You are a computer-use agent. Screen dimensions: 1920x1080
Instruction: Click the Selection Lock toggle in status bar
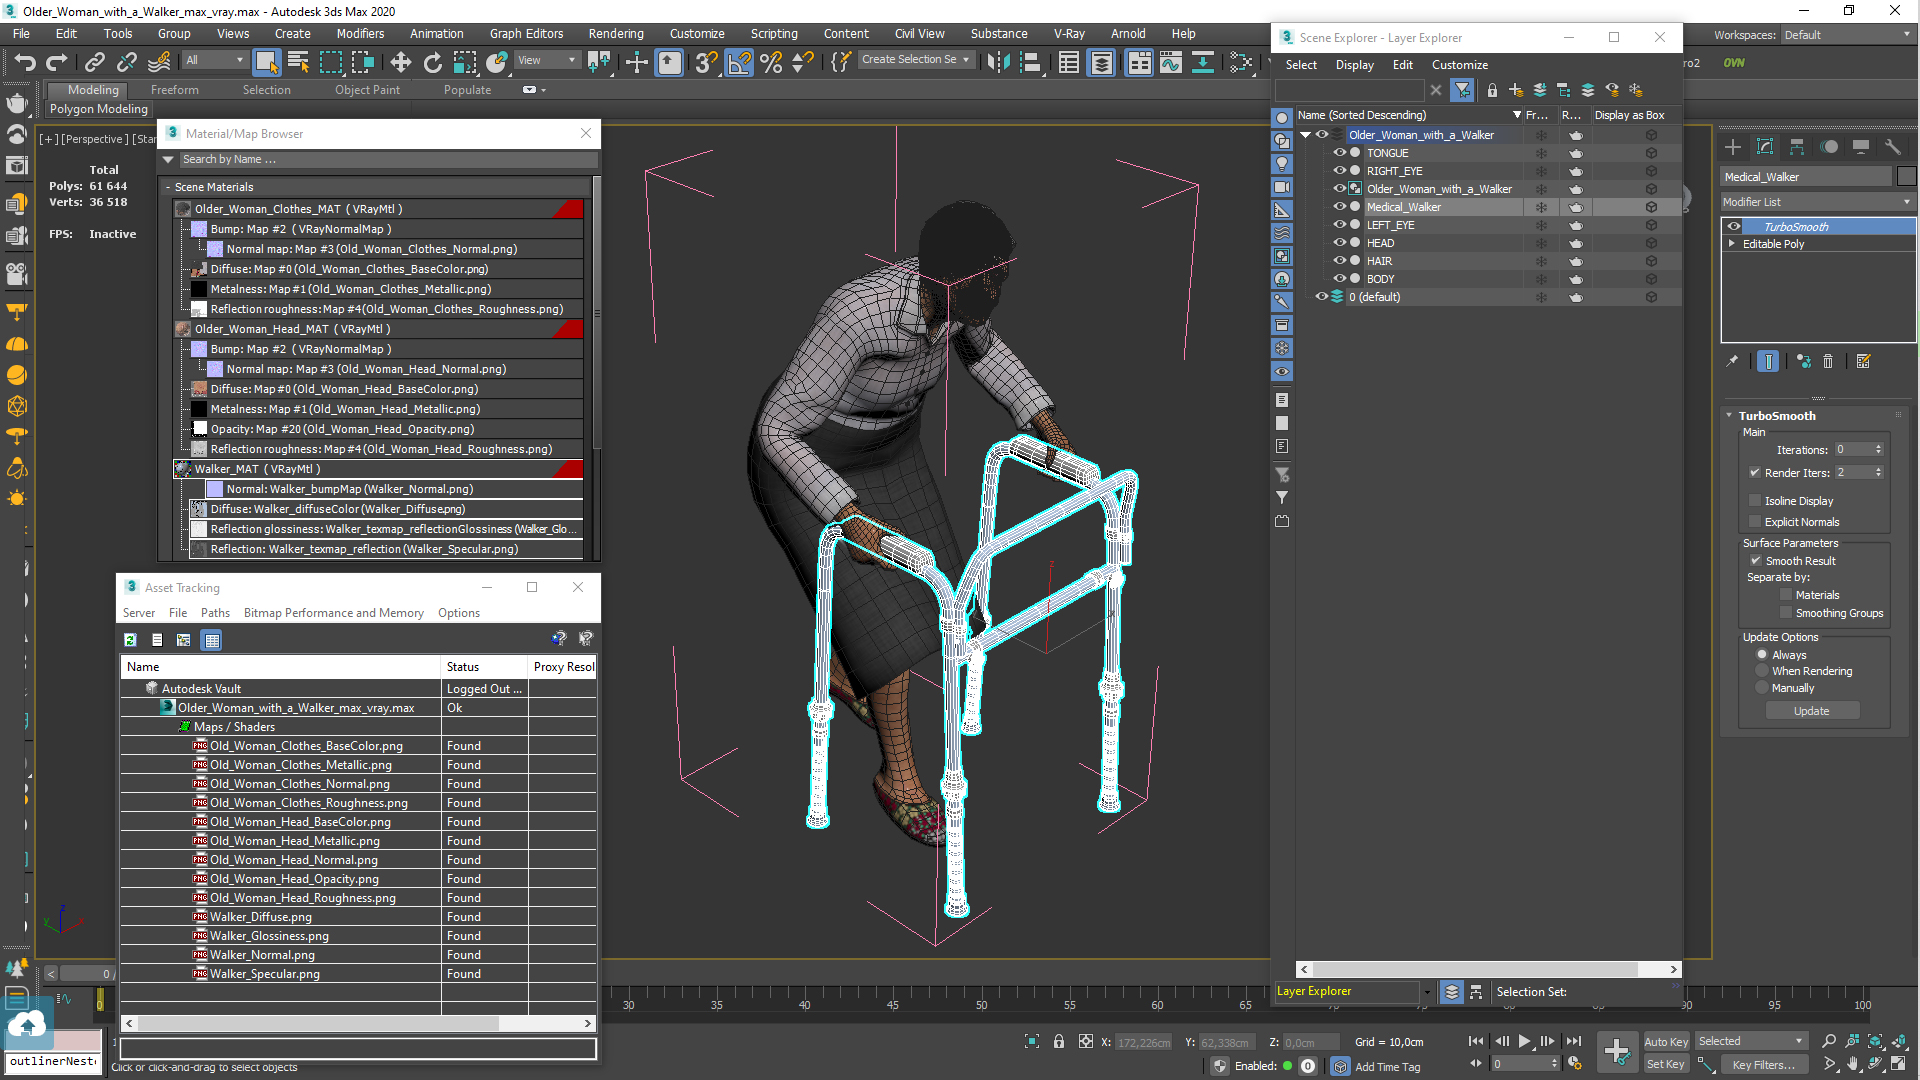click(x=1059, y=1042)
